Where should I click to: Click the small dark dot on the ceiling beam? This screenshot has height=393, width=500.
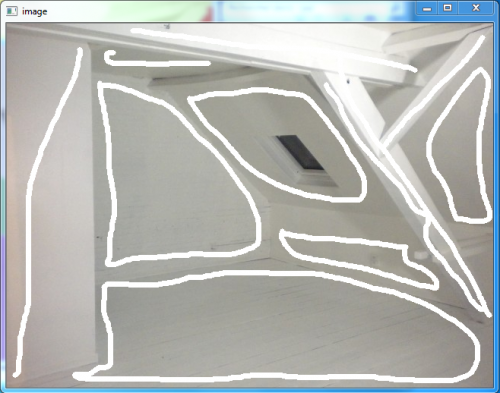click(348, 81)
